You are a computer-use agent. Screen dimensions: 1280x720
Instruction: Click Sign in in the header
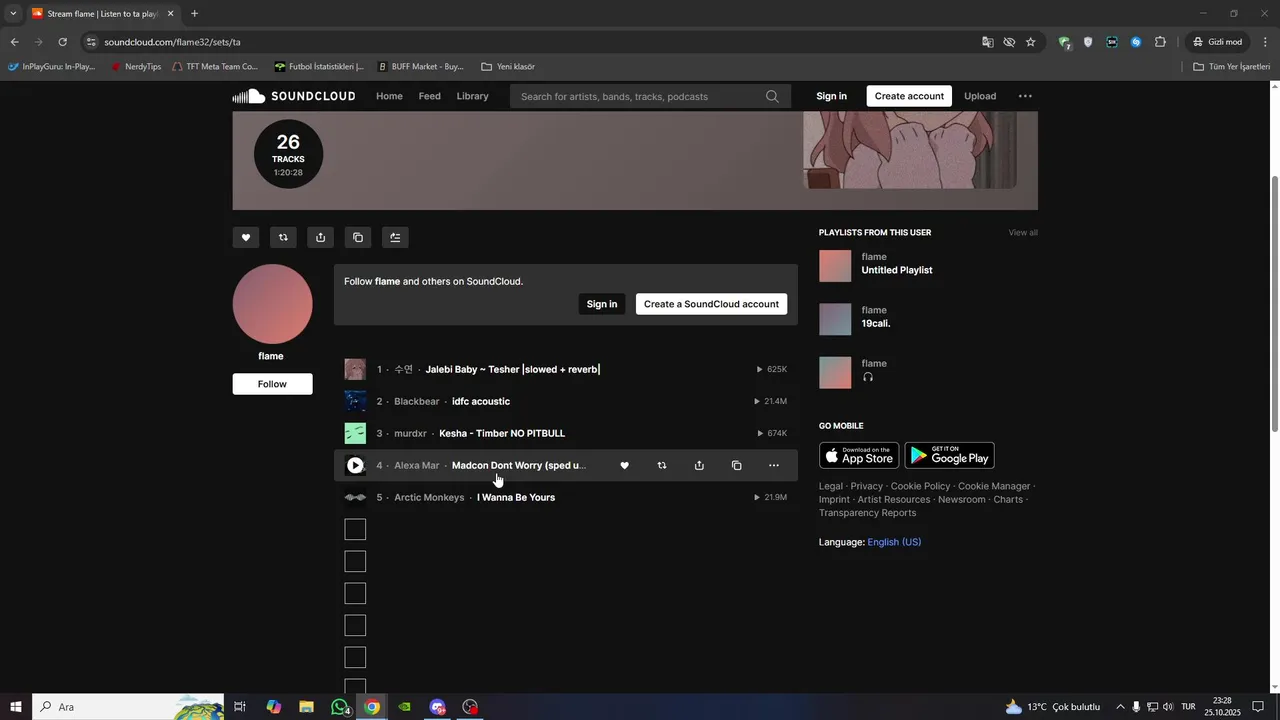click(831, 96)
